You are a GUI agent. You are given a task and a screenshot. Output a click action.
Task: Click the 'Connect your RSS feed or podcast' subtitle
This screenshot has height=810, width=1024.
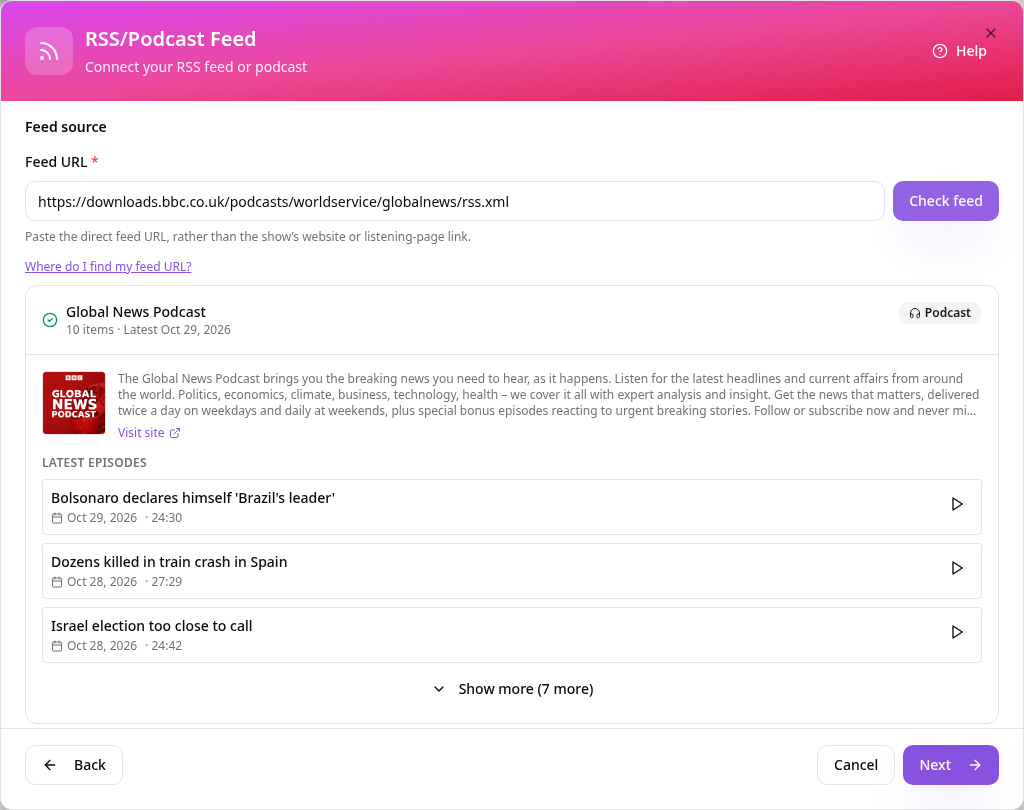click(x=196, y=67)
